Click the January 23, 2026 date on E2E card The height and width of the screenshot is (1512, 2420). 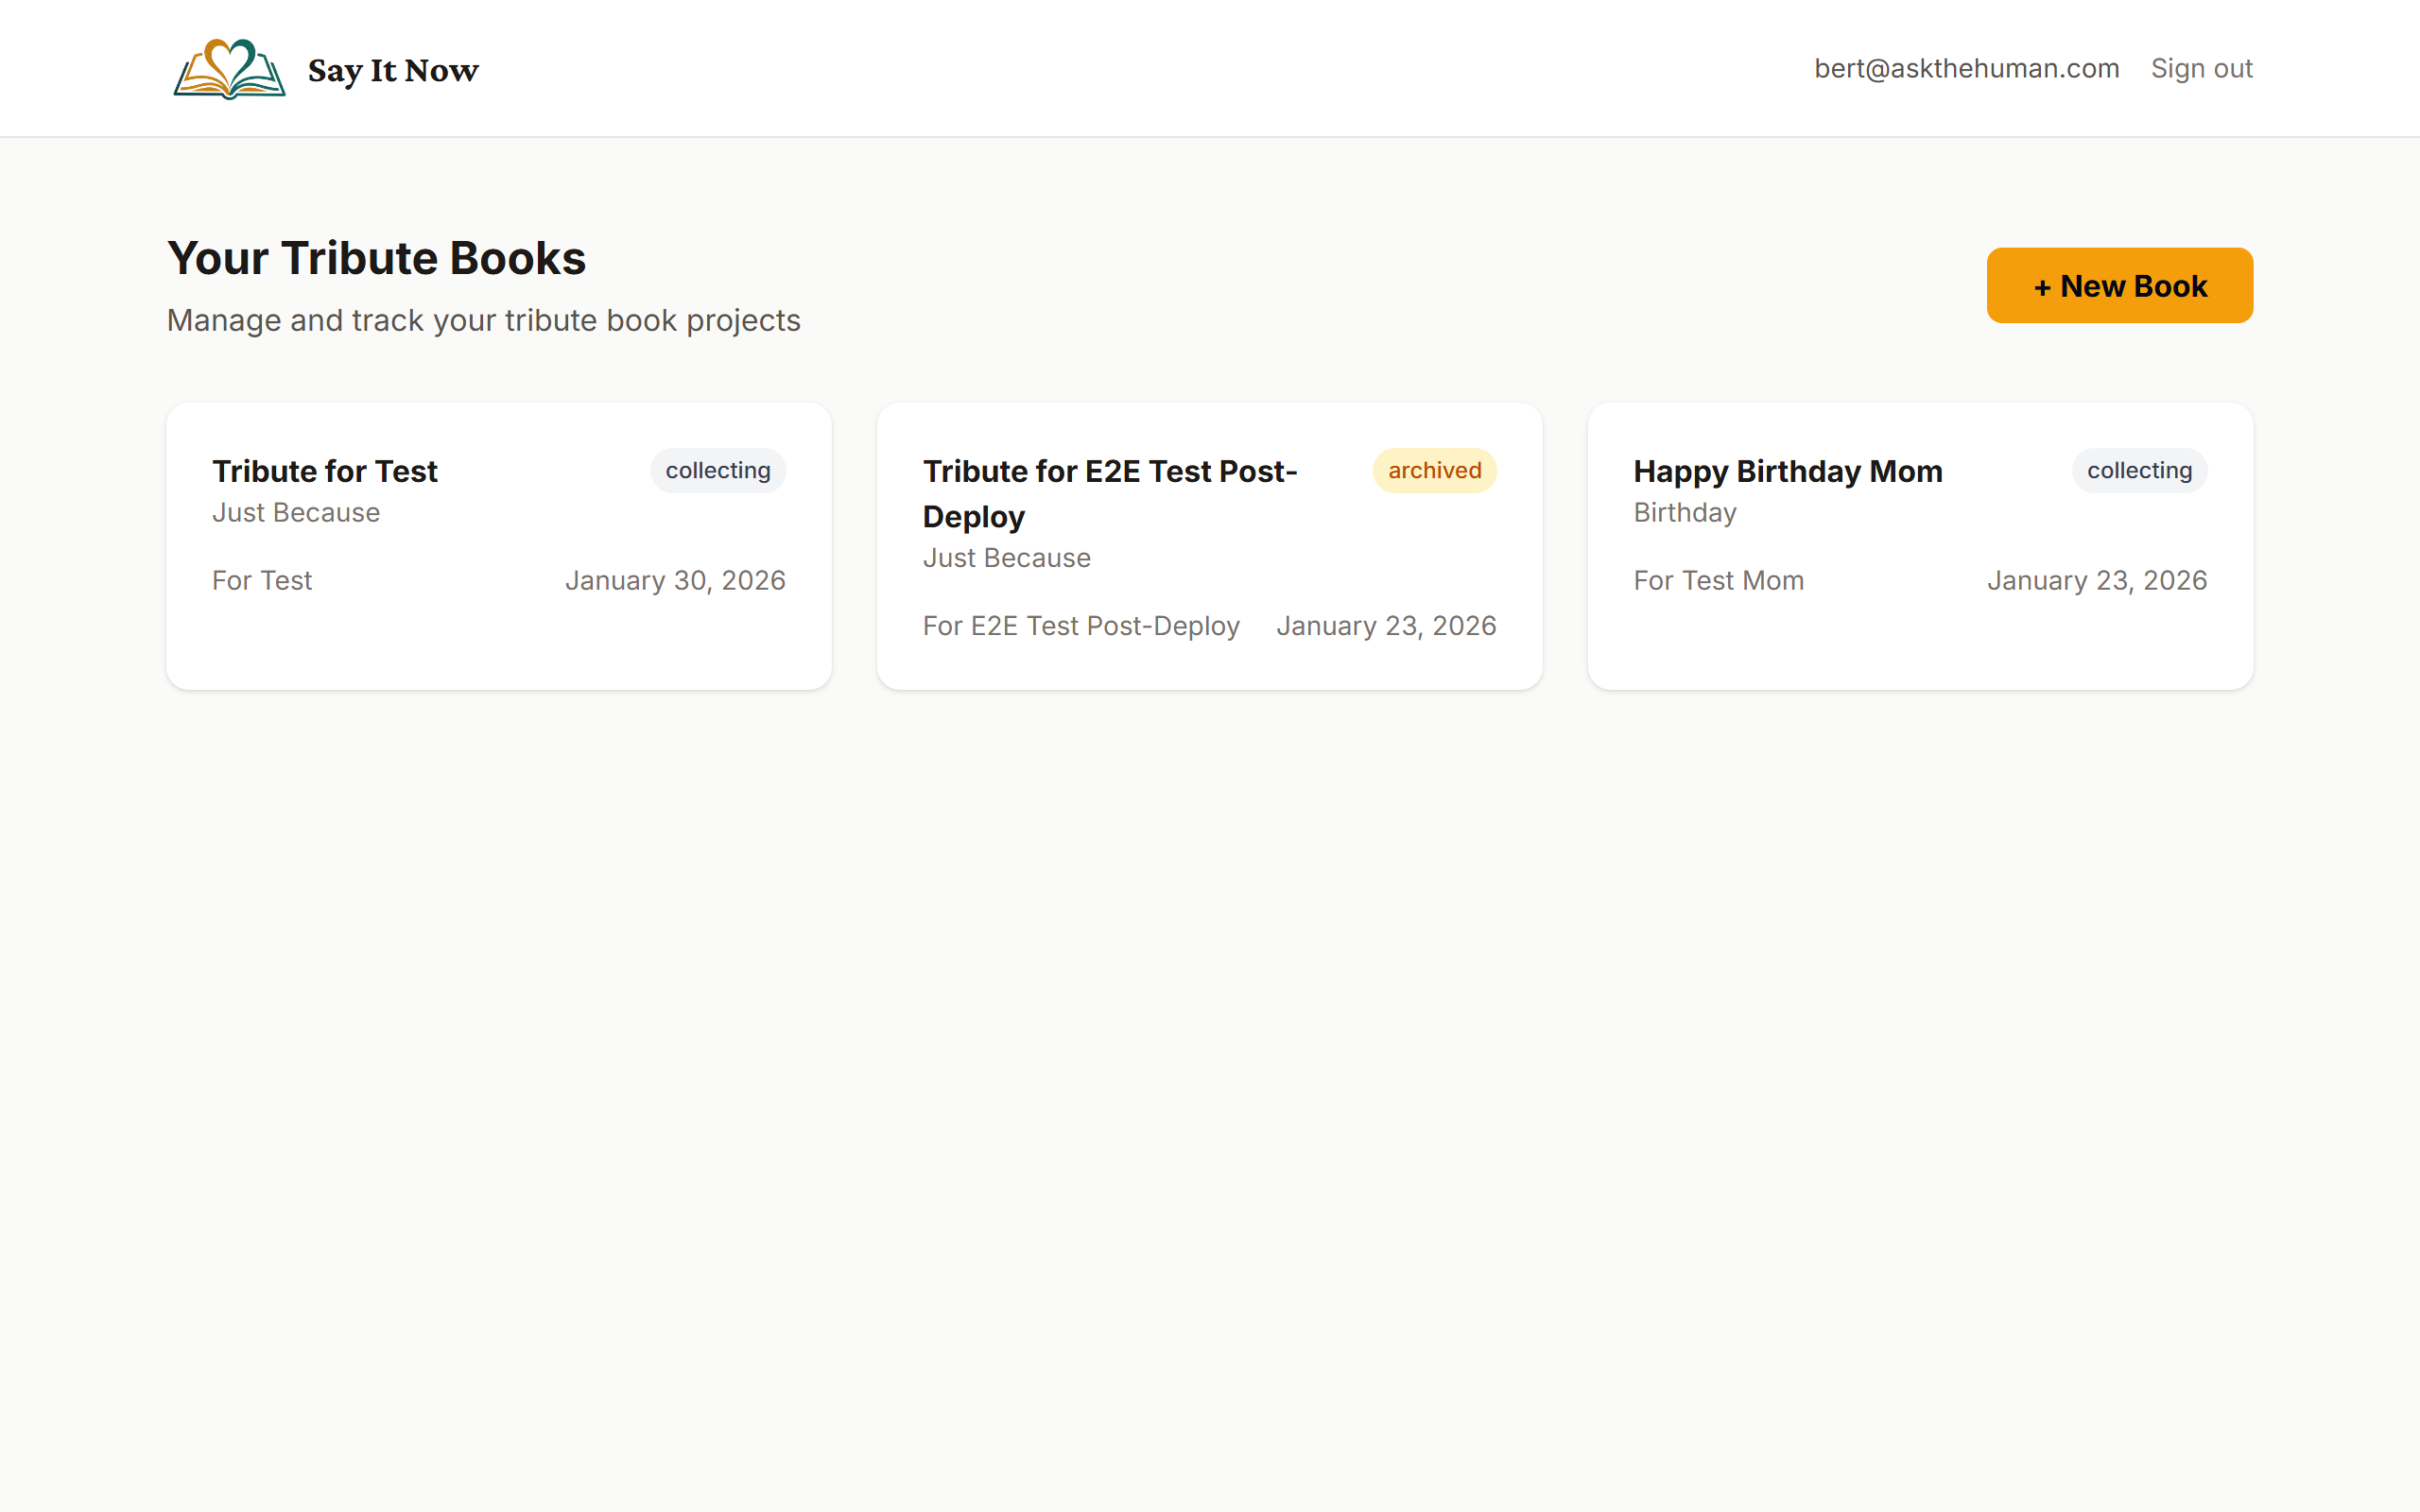1386,625
